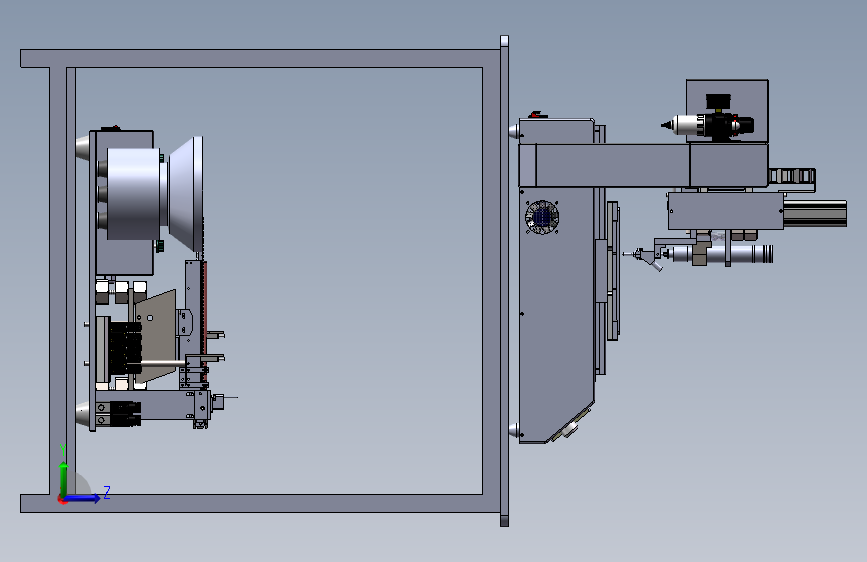Click the green Y axis arrow of the triad

pos(64,478)
